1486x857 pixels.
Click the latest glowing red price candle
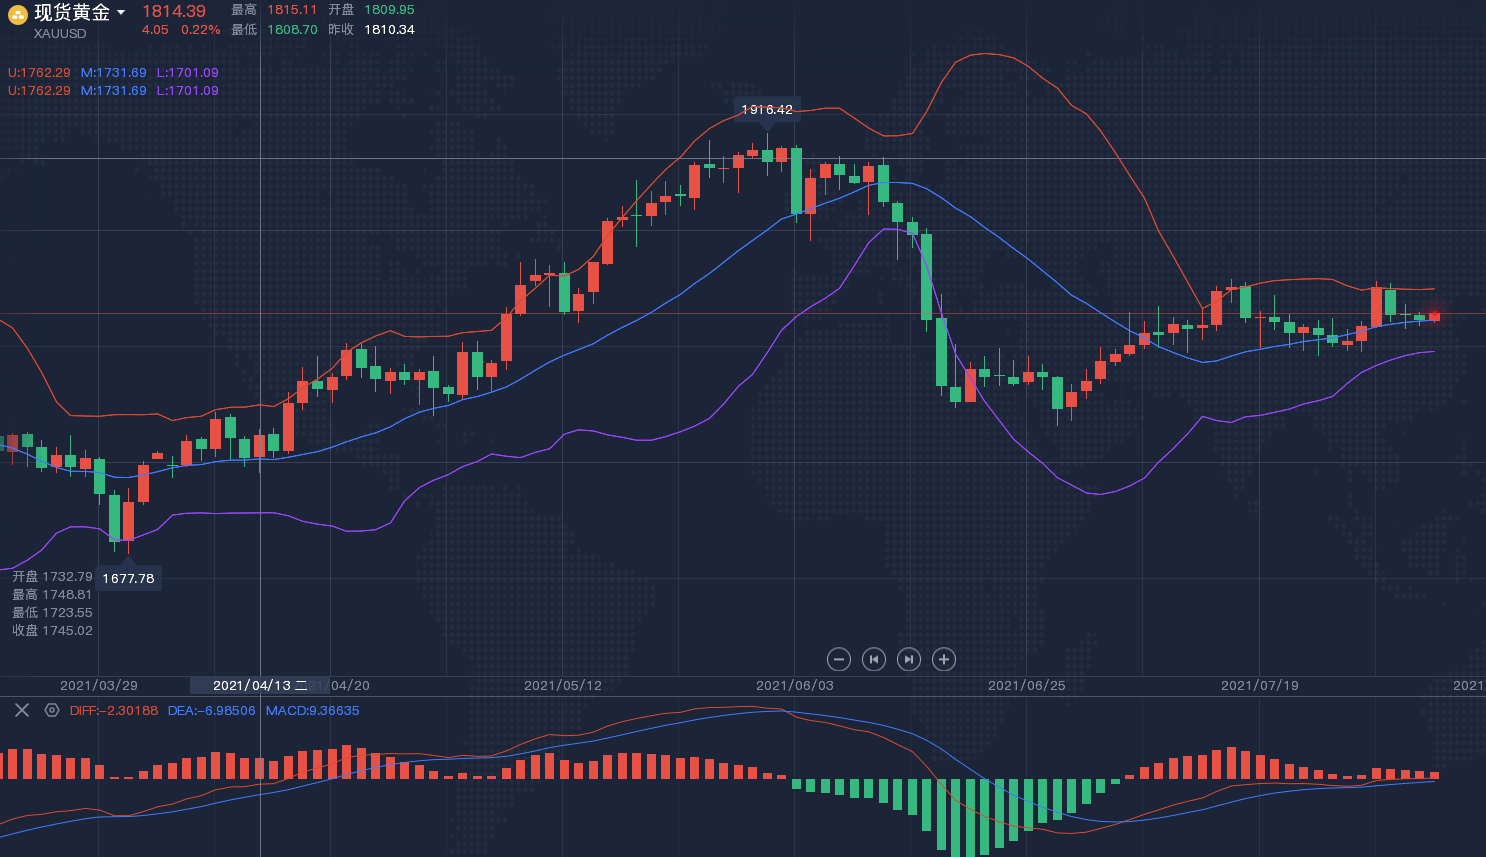click(1434, 316)
